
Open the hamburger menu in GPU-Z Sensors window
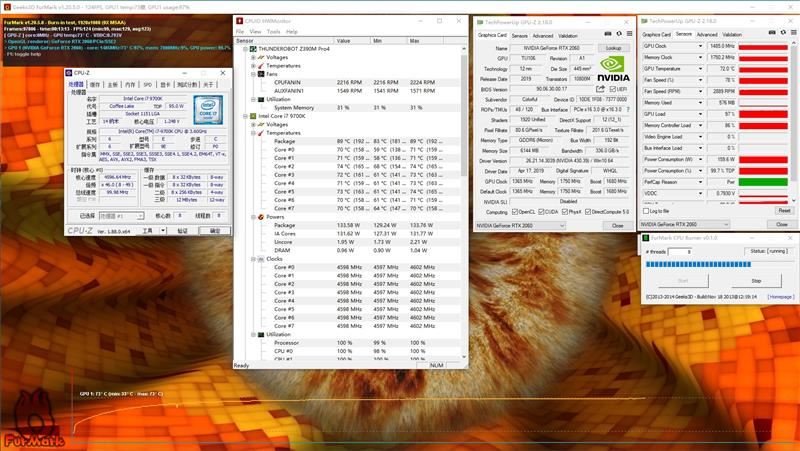[794, 33]
